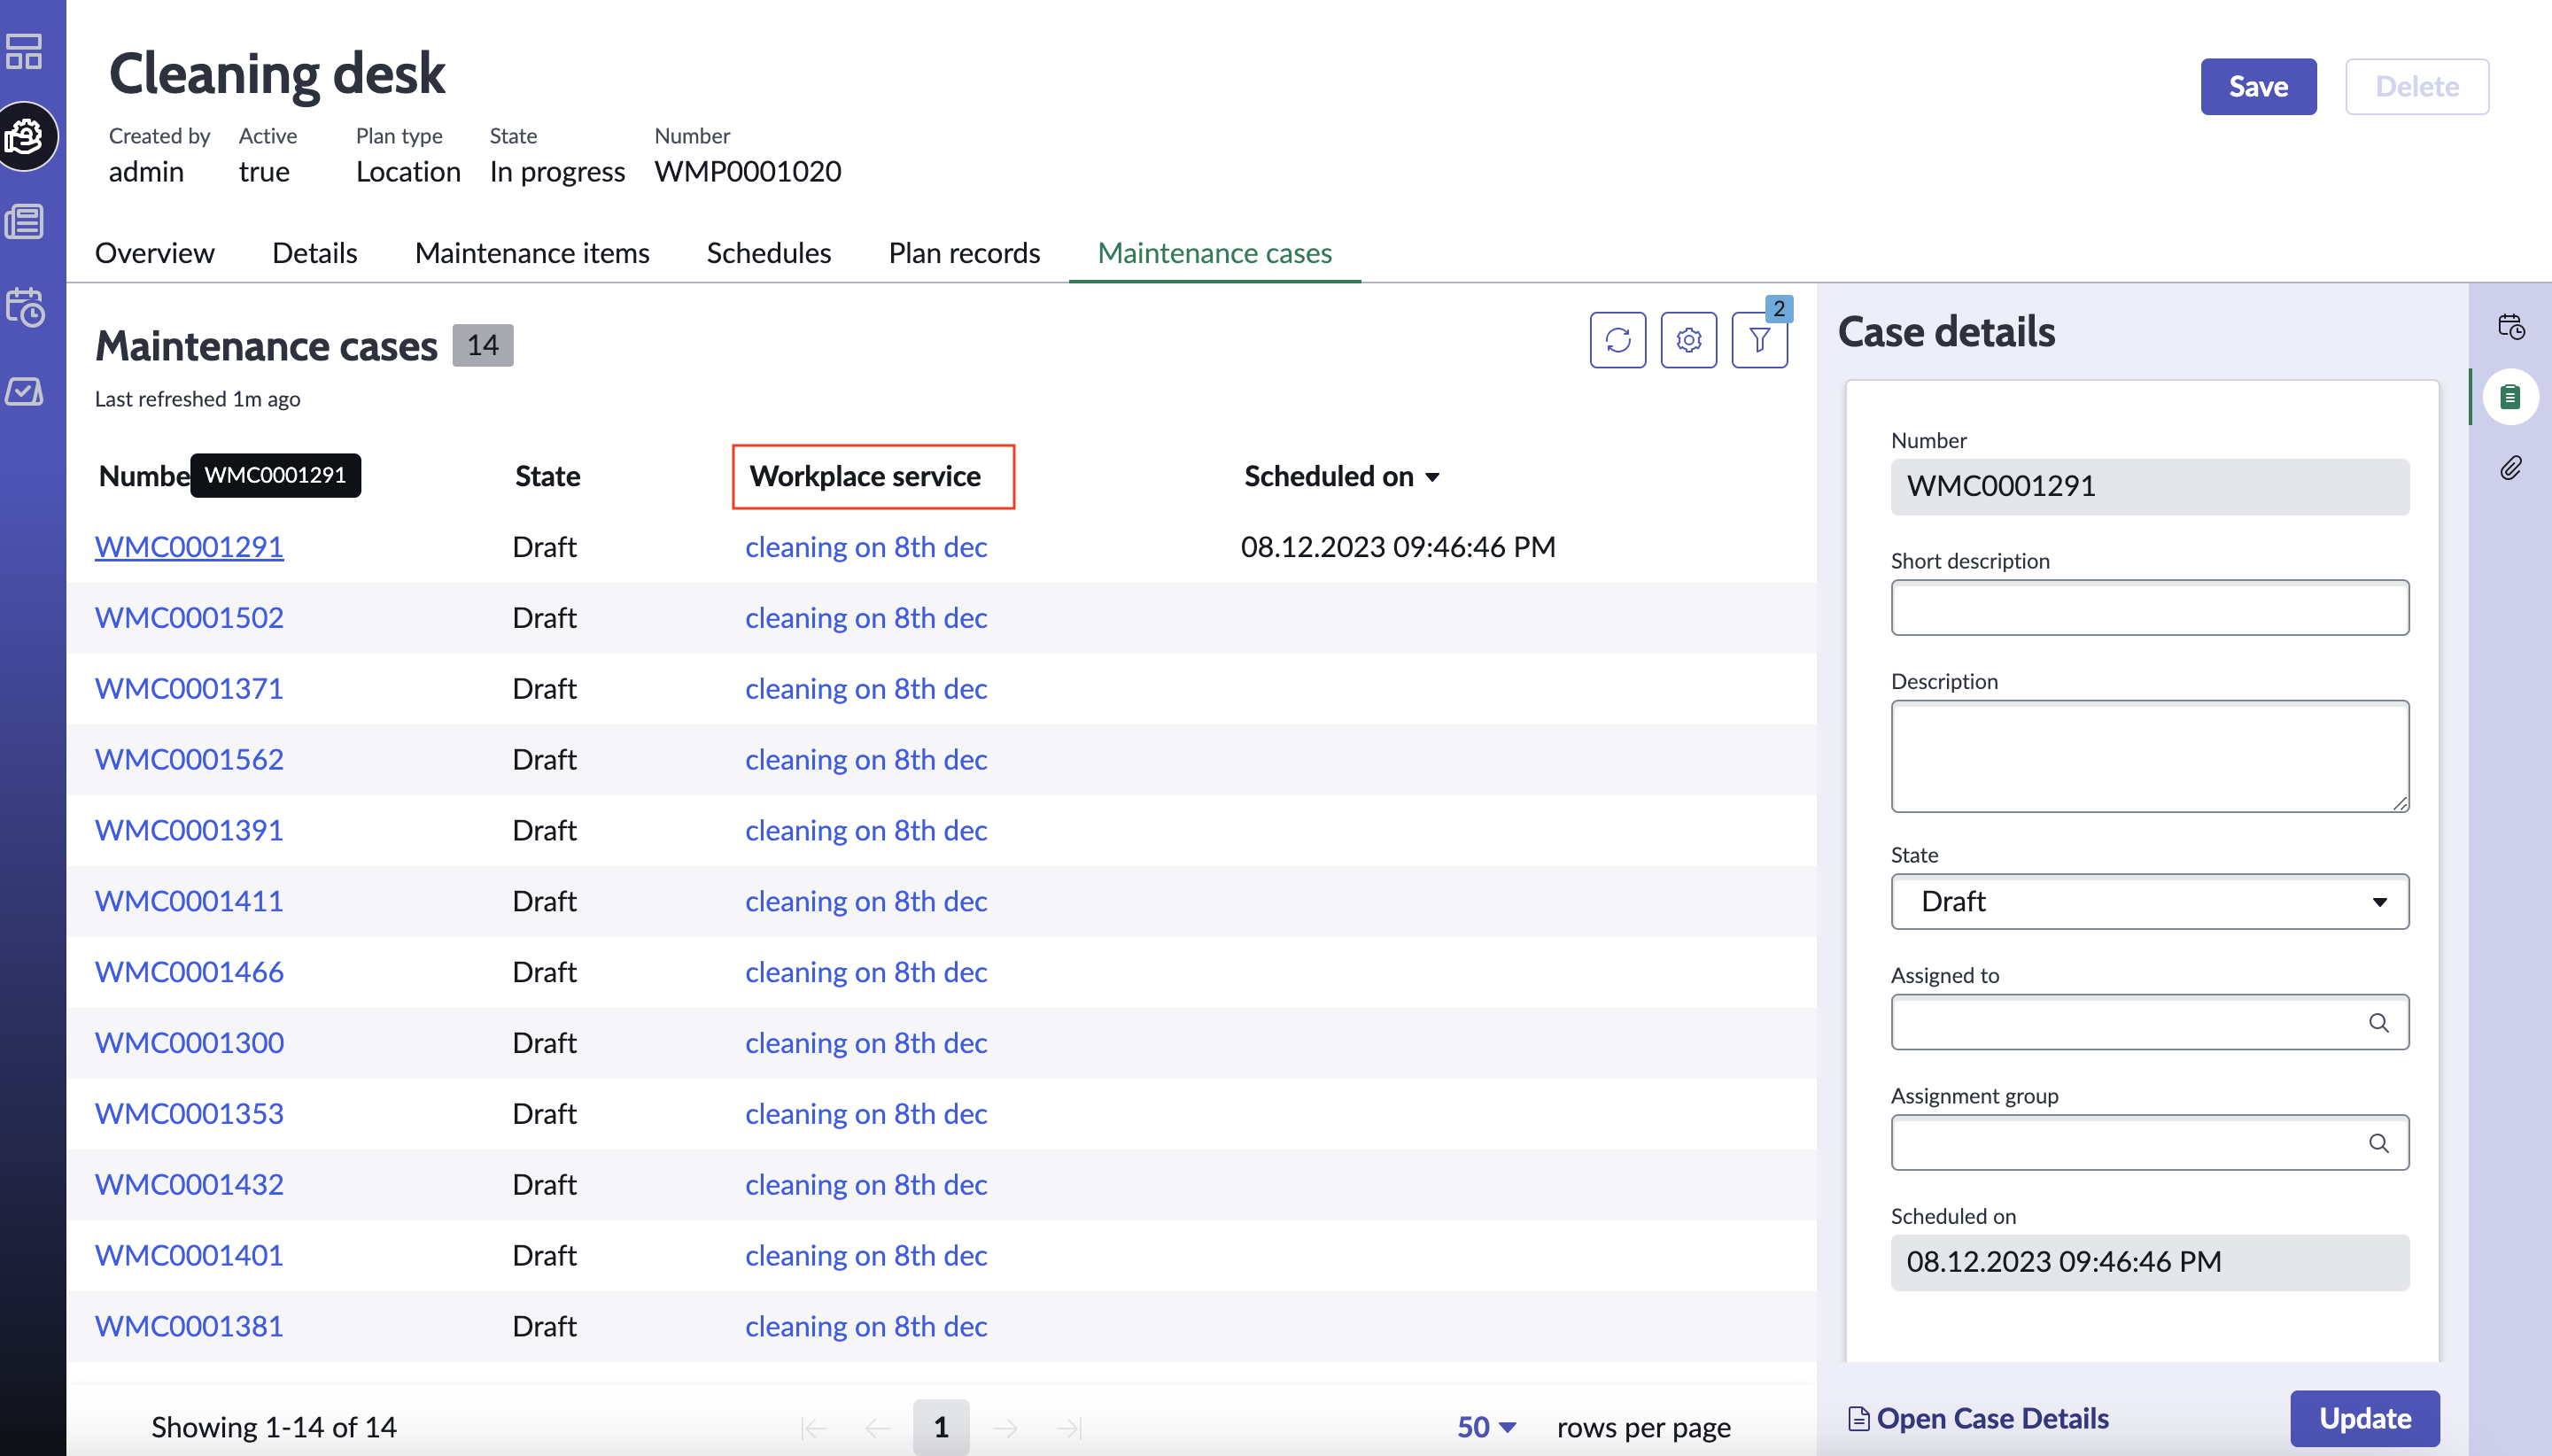Click page number 1 button
The image size is (2552, 1456).
[x=941, y=1427]
